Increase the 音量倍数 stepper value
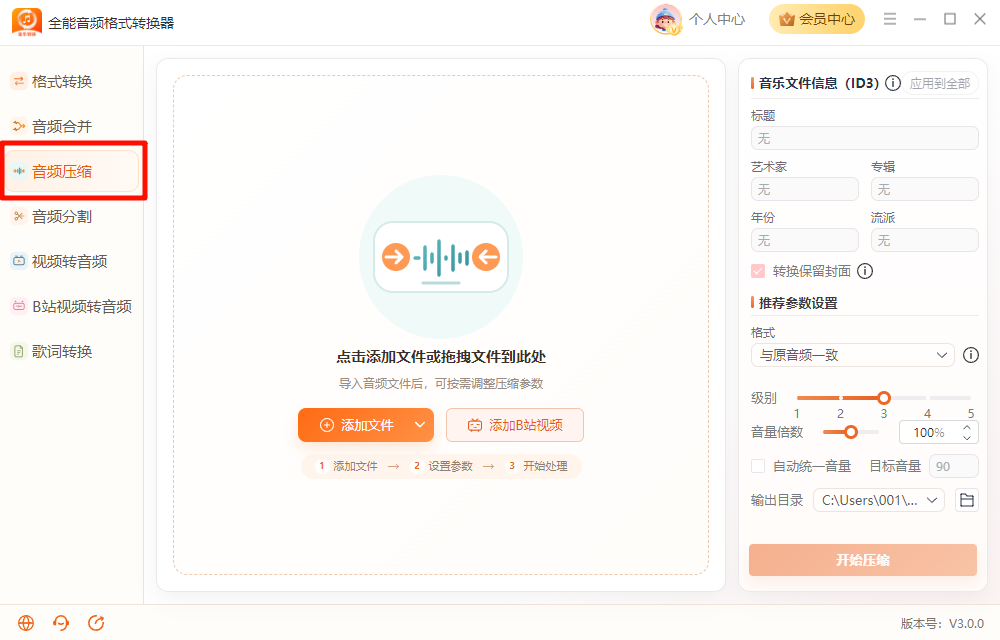Screen dimensions: 1000x640 [x=967, y=427]
